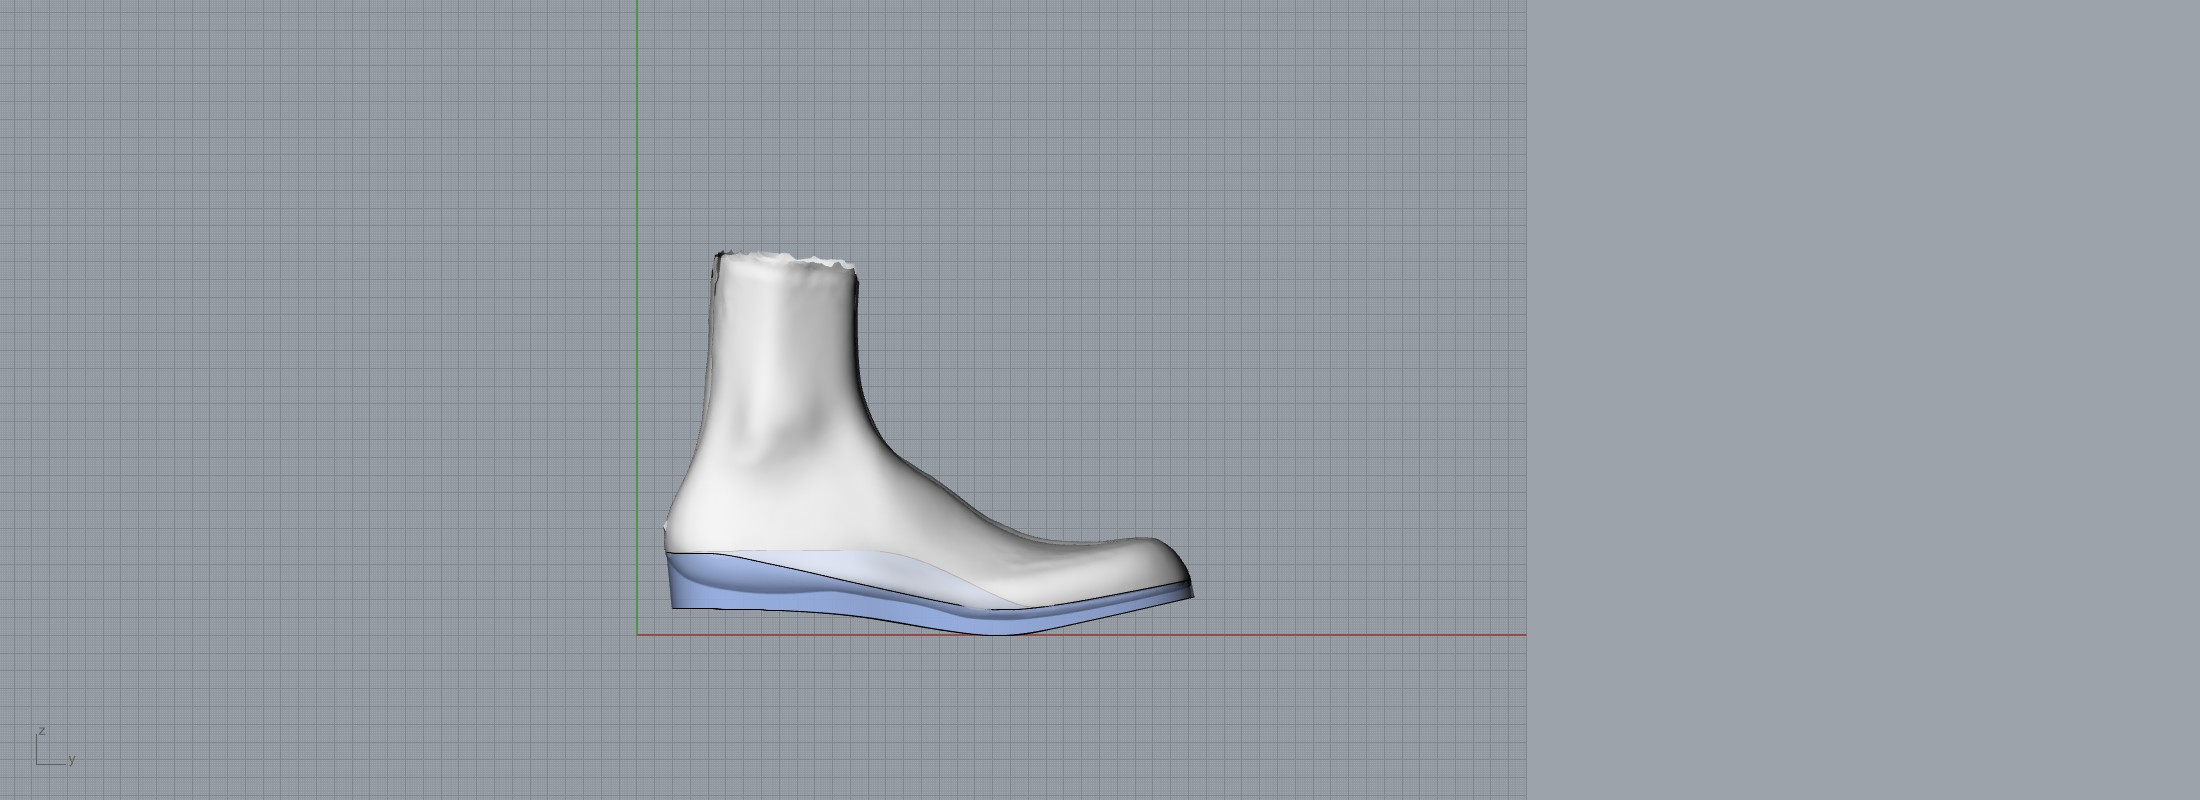
Task: Click the origin where red and green axes meet
Action: coord(637,634)
